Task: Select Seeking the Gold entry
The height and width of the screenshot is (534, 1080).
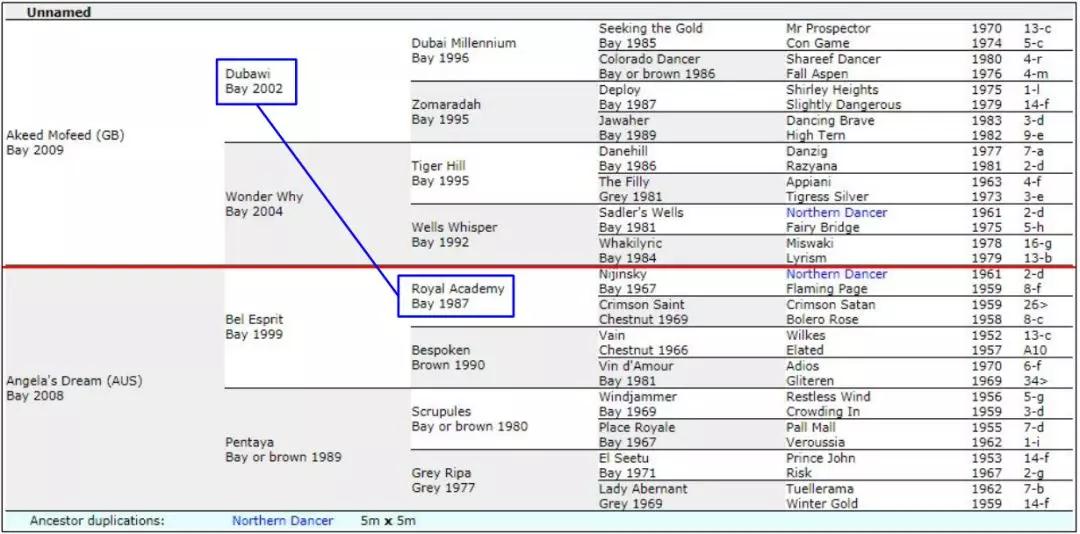Action: (x=650, y=28)
